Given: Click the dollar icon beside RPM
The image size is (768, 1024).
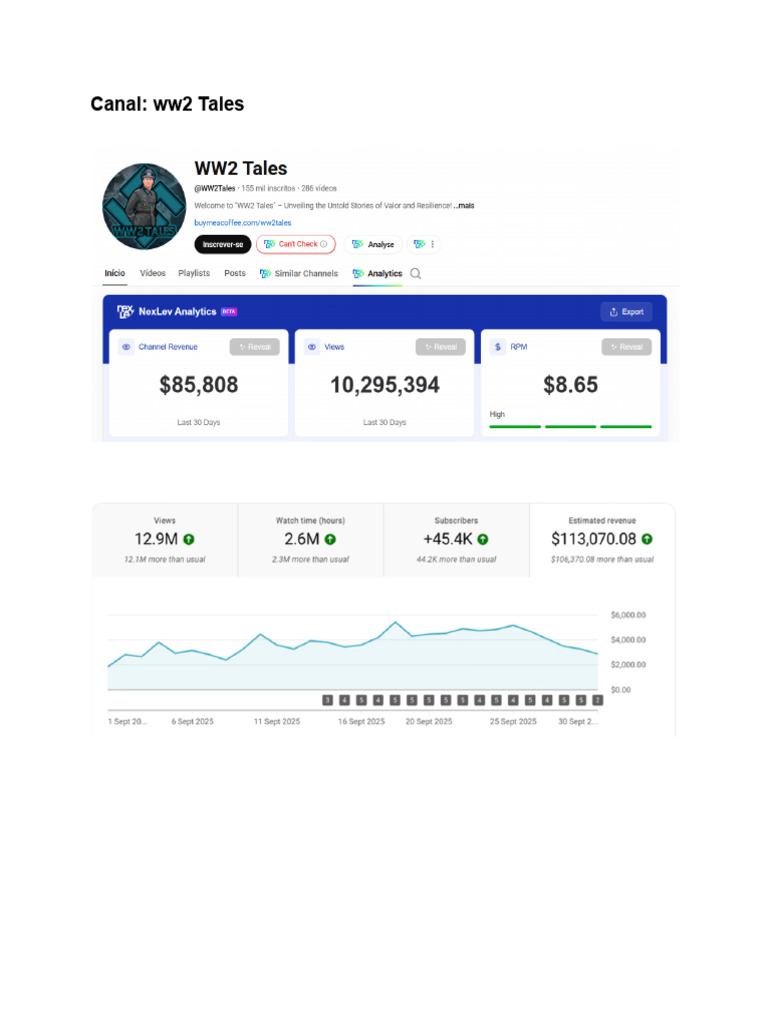Looking at the screenshot, I should [498, 347].
